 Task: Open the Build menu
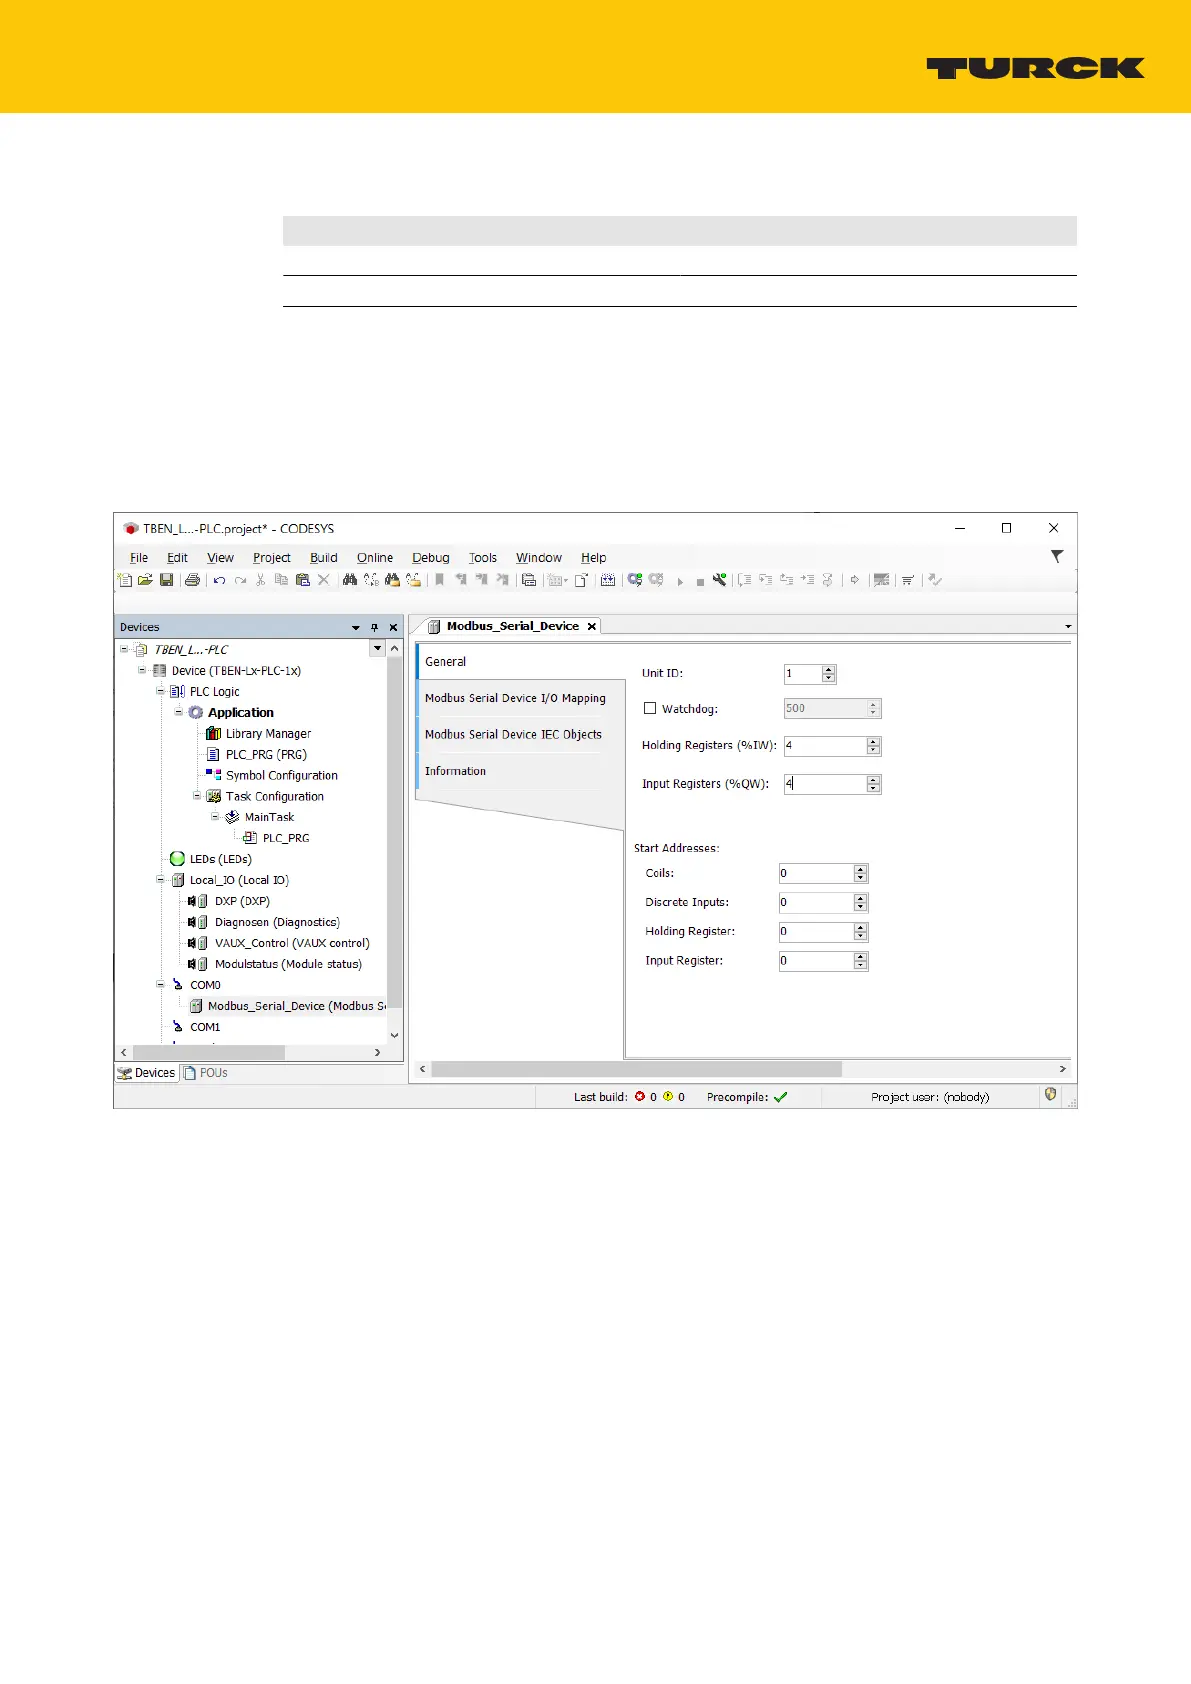point(323,558)
